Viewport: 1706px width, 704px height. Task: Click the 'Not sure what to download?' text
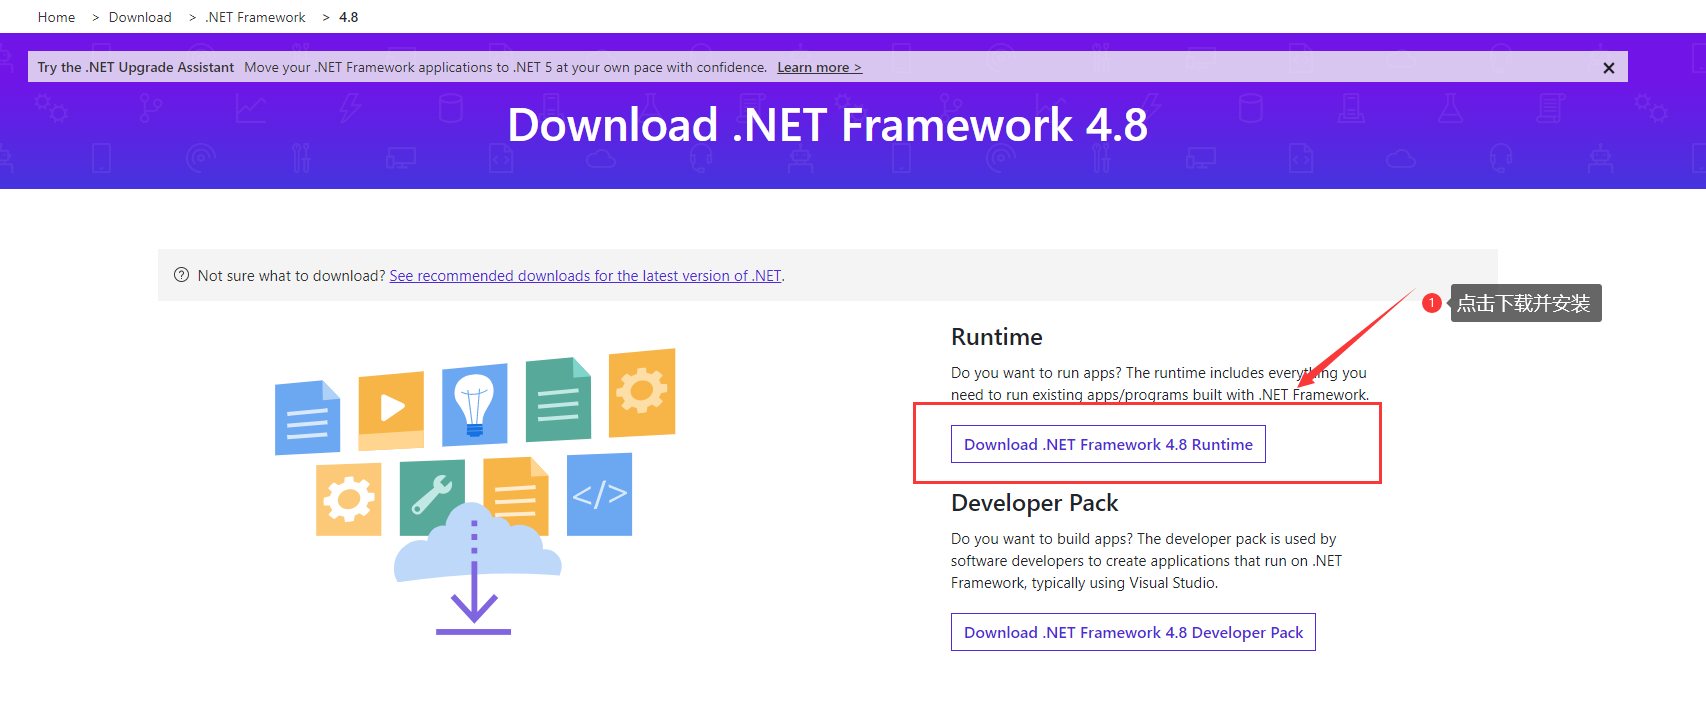click(x=291, y=276)
